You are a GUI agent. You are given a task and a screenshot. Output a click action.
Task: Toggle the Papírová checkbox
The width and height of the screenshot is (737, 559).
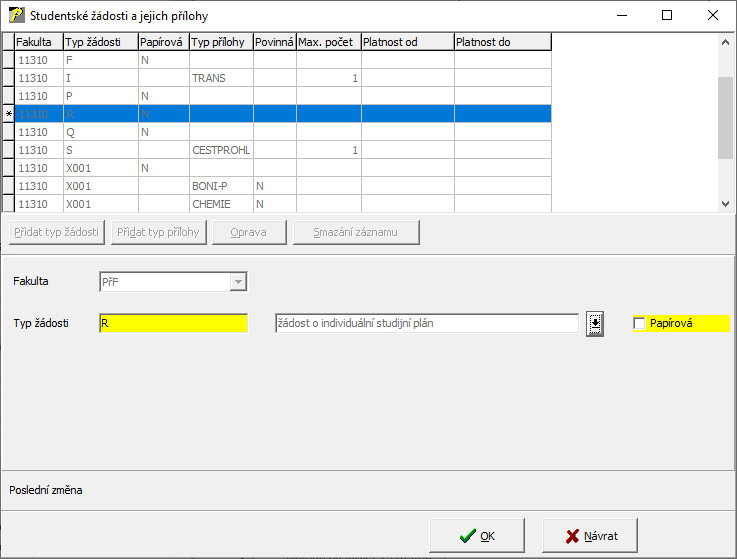coord(640,323)
